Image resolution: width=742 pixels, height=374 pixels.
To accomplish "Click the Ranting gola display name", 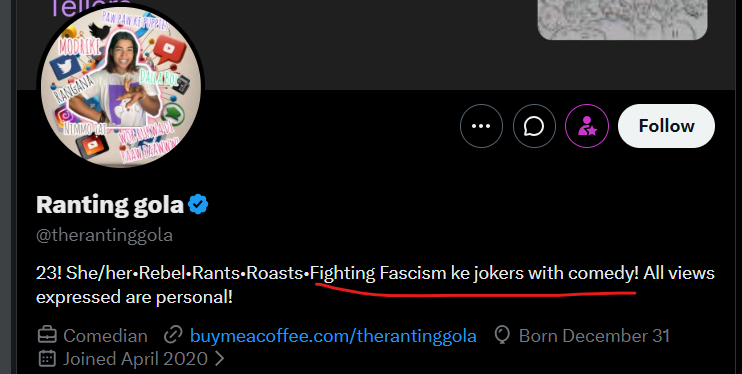I will (110, 205).
